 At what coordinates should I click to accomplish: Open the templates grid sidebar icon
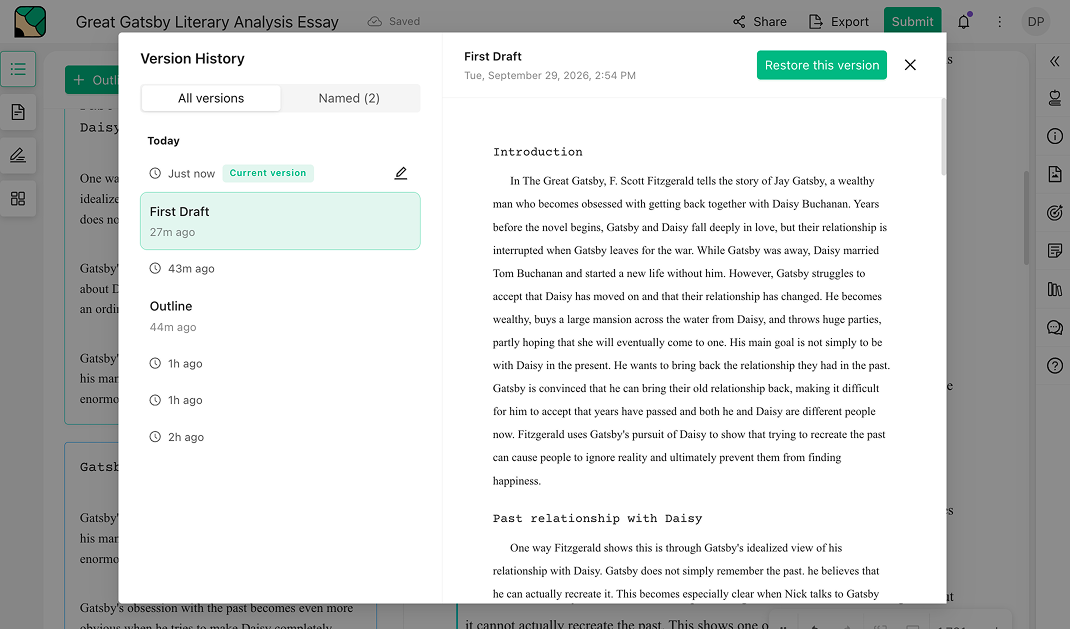[18, 199]
